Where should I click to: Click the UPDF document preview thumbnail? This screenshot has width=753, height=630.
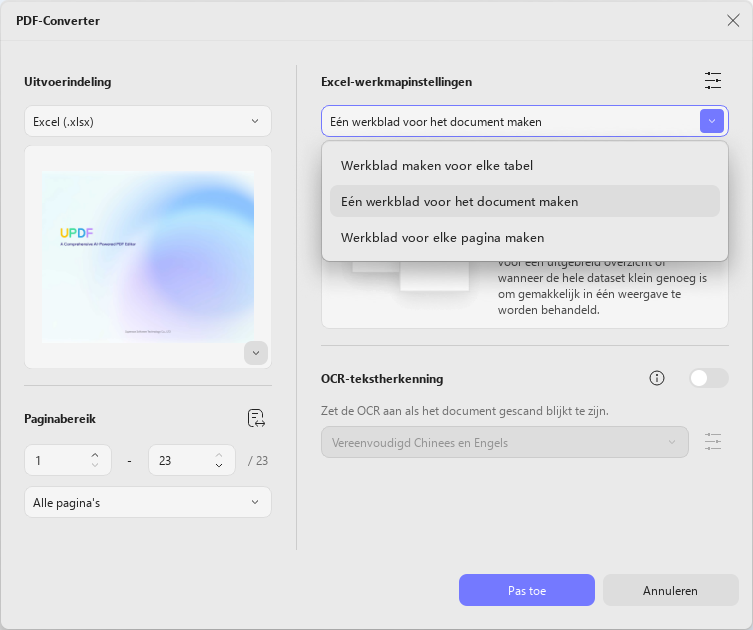pos(148,257)
